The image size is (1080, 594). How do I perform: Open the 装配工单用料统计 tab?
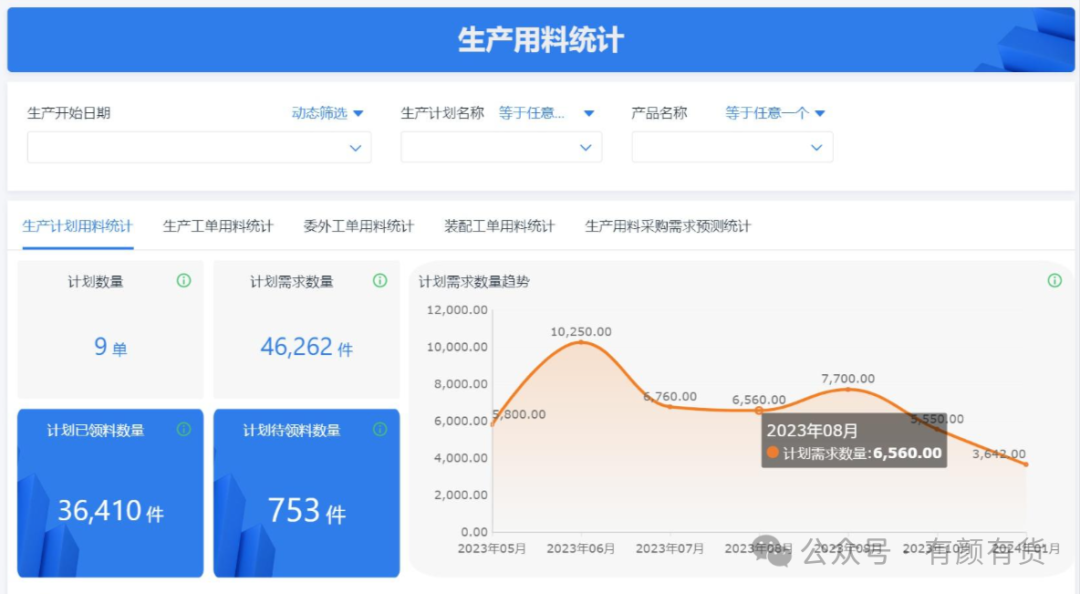(x=499, y=226)
